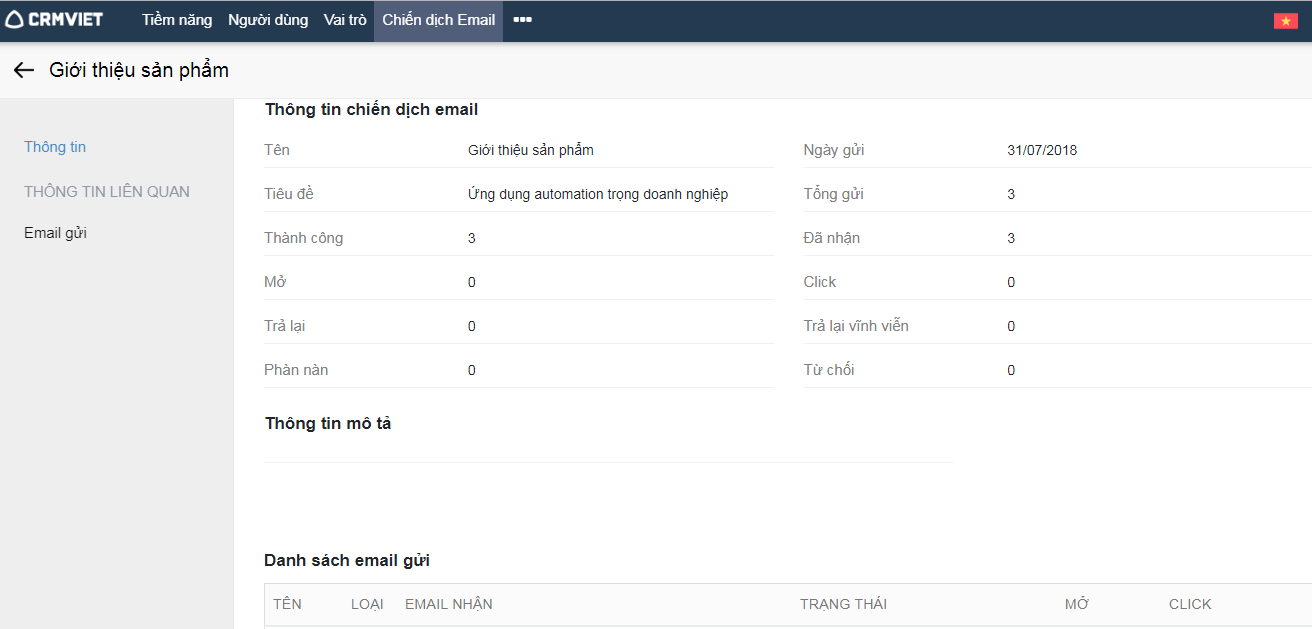Screen dimensions: 1312x629
Task: Click the back arrow icon
Action: pos(24,70)
